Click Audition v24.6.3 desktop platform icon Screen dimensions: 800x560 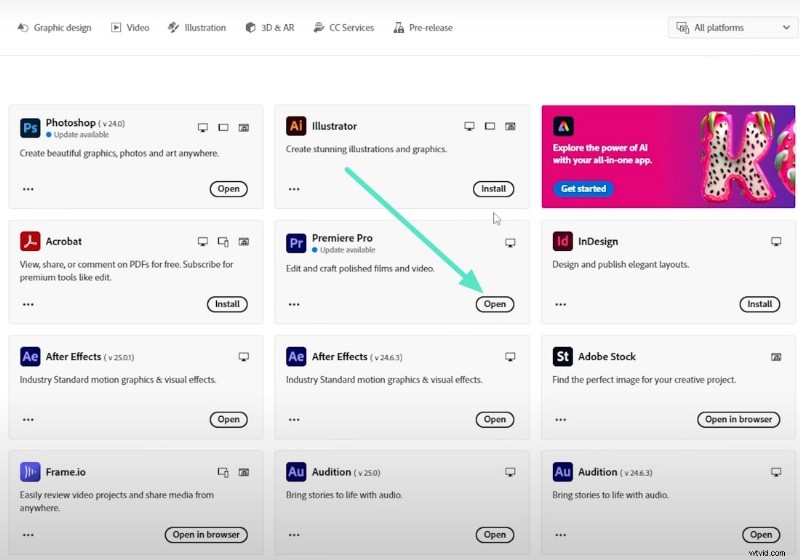tap(776, 472)
